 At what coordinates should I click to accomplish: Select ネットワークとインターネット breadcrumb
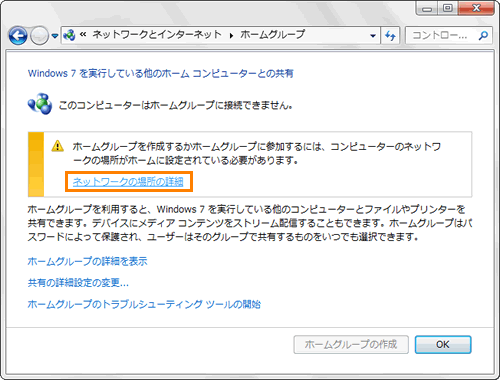pyautogui.click(x=157, y=34)
